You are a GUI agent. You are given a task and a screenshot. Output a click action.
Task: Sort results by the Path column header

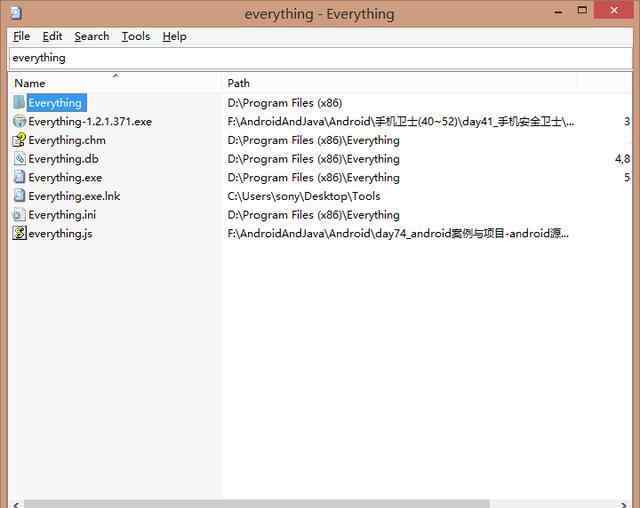[x=400, y=83]
